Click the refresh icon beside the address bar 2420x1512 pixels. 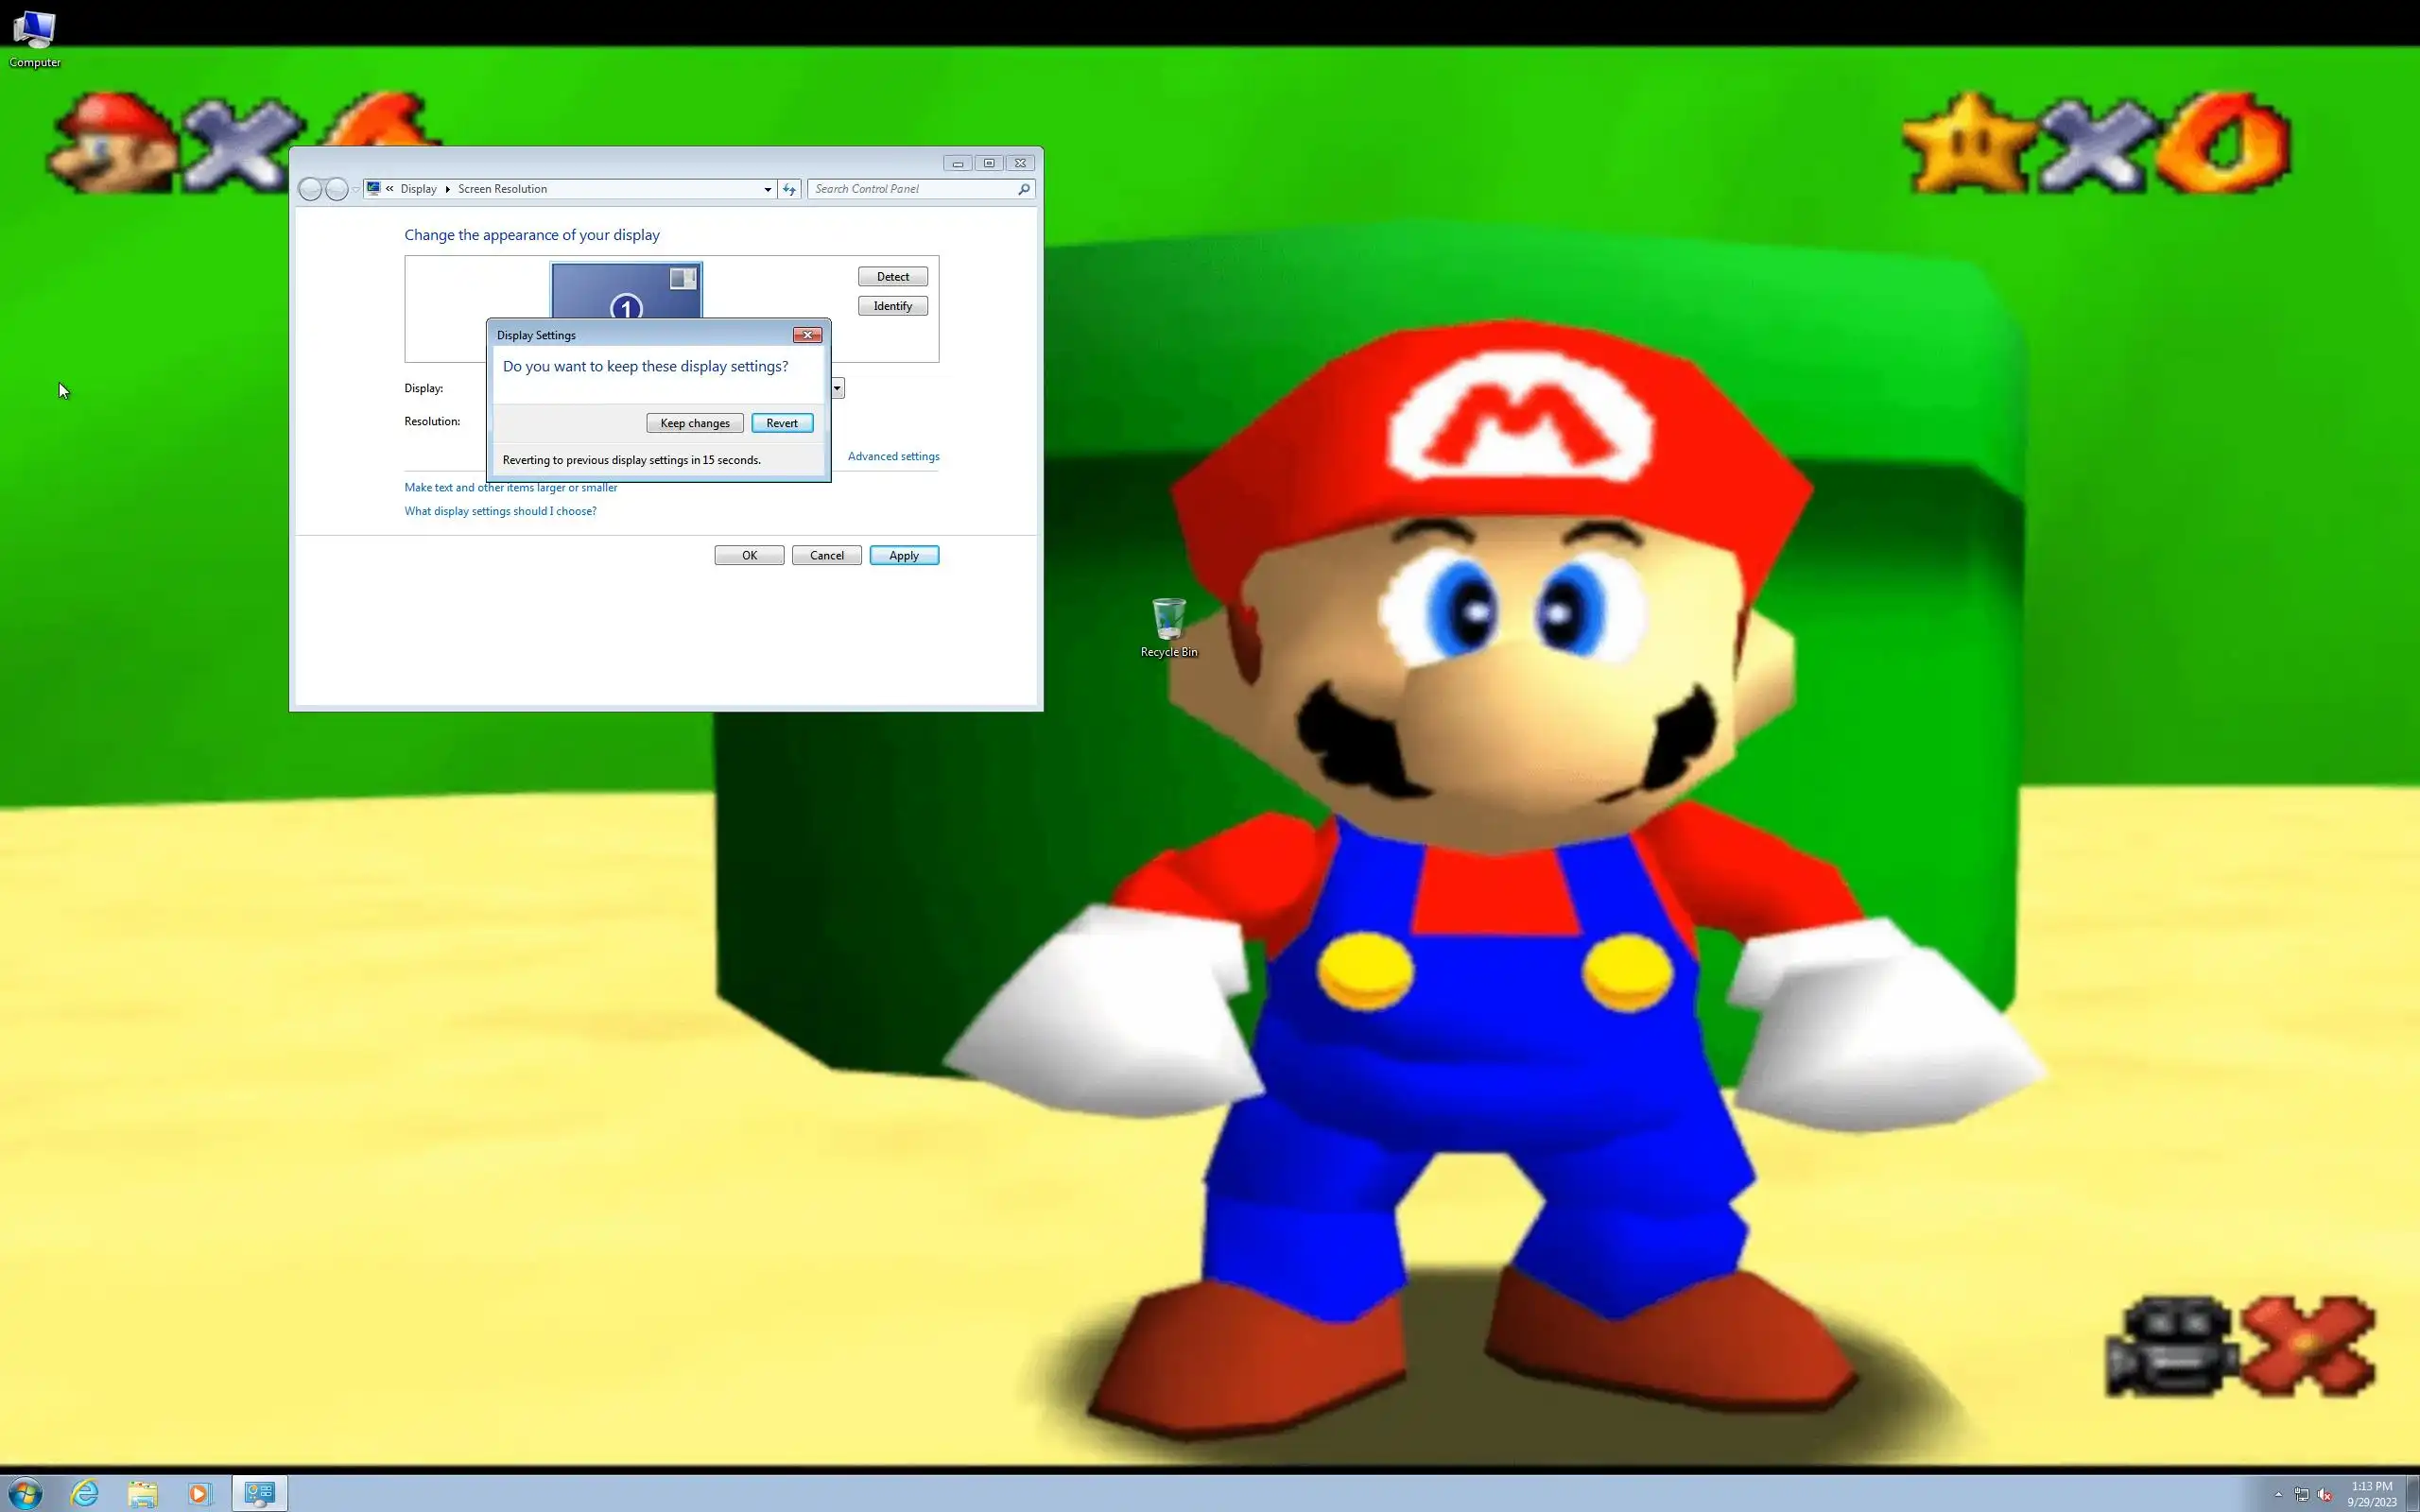789,189
